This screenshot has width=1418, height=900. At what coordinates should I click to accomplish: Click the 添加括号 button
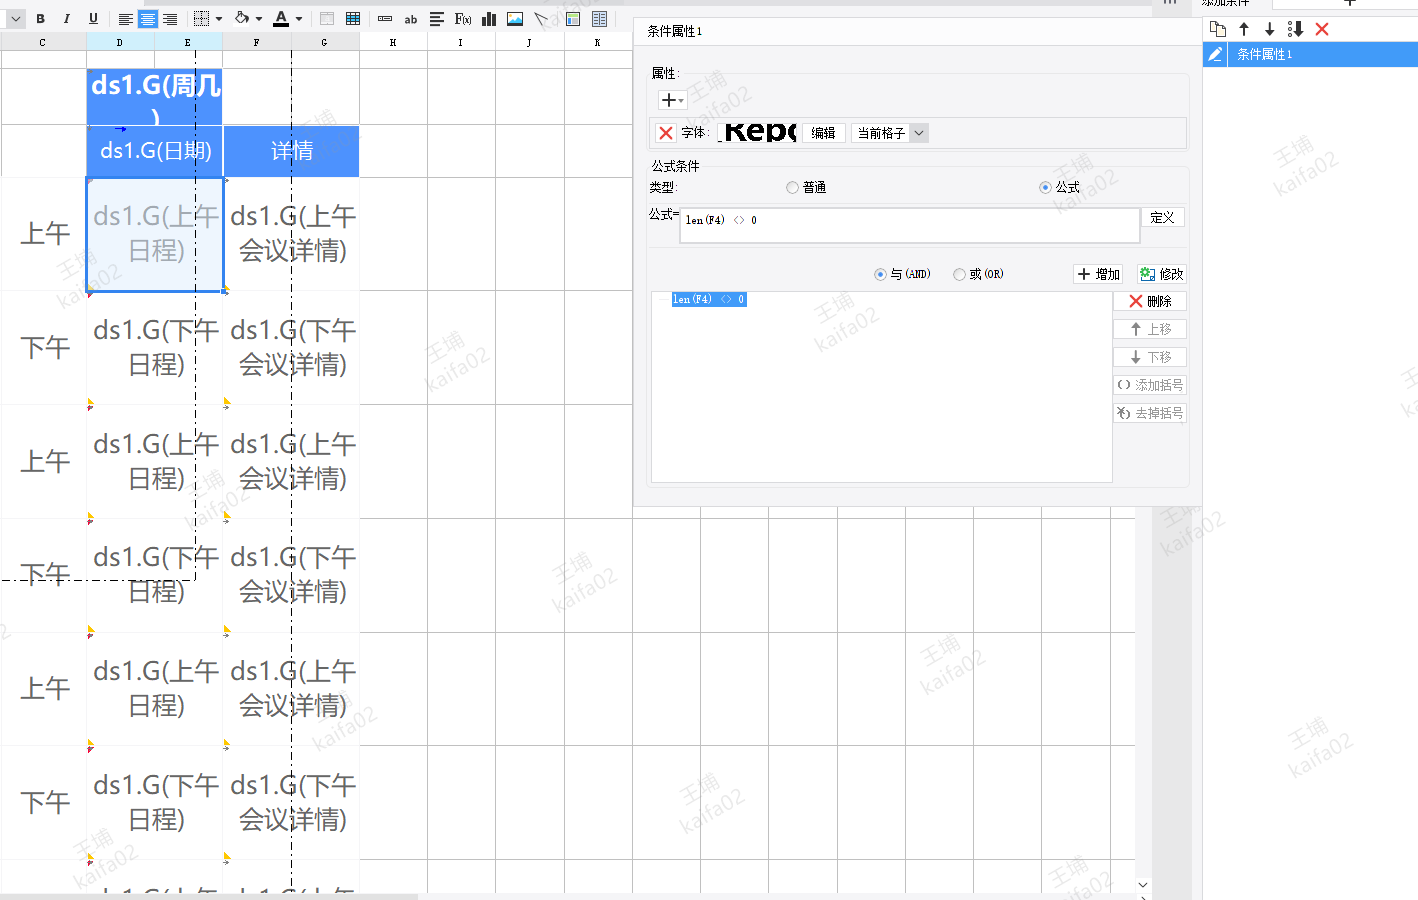pos(1150,385)
